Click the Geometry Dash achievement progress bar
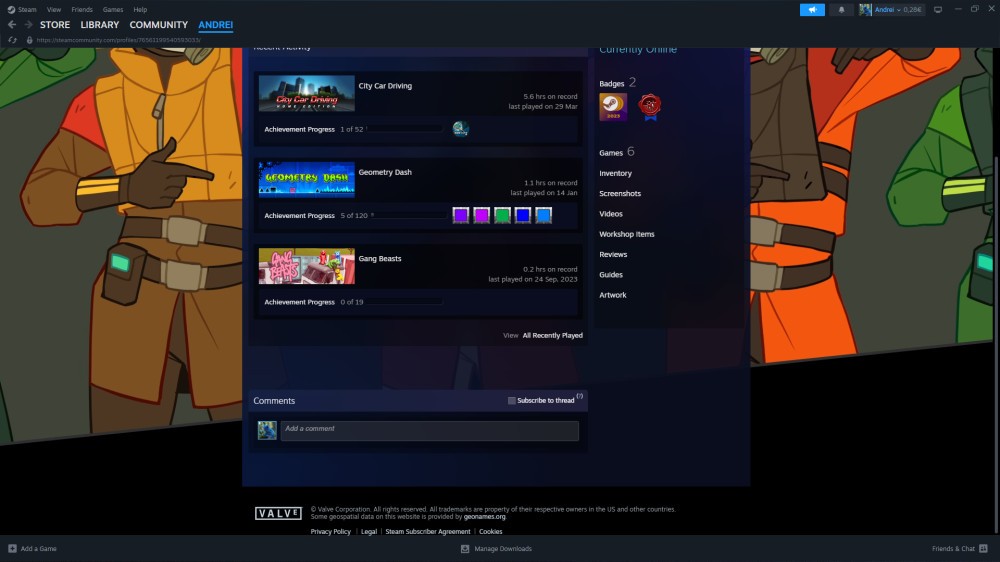 tap(409, 216)
